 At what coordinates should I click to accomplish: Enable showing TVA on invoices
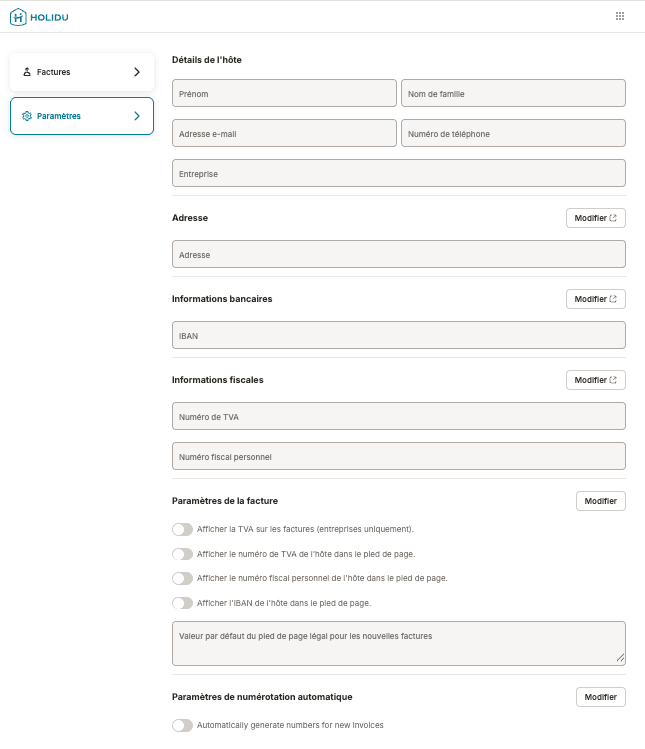pos(182,529)
